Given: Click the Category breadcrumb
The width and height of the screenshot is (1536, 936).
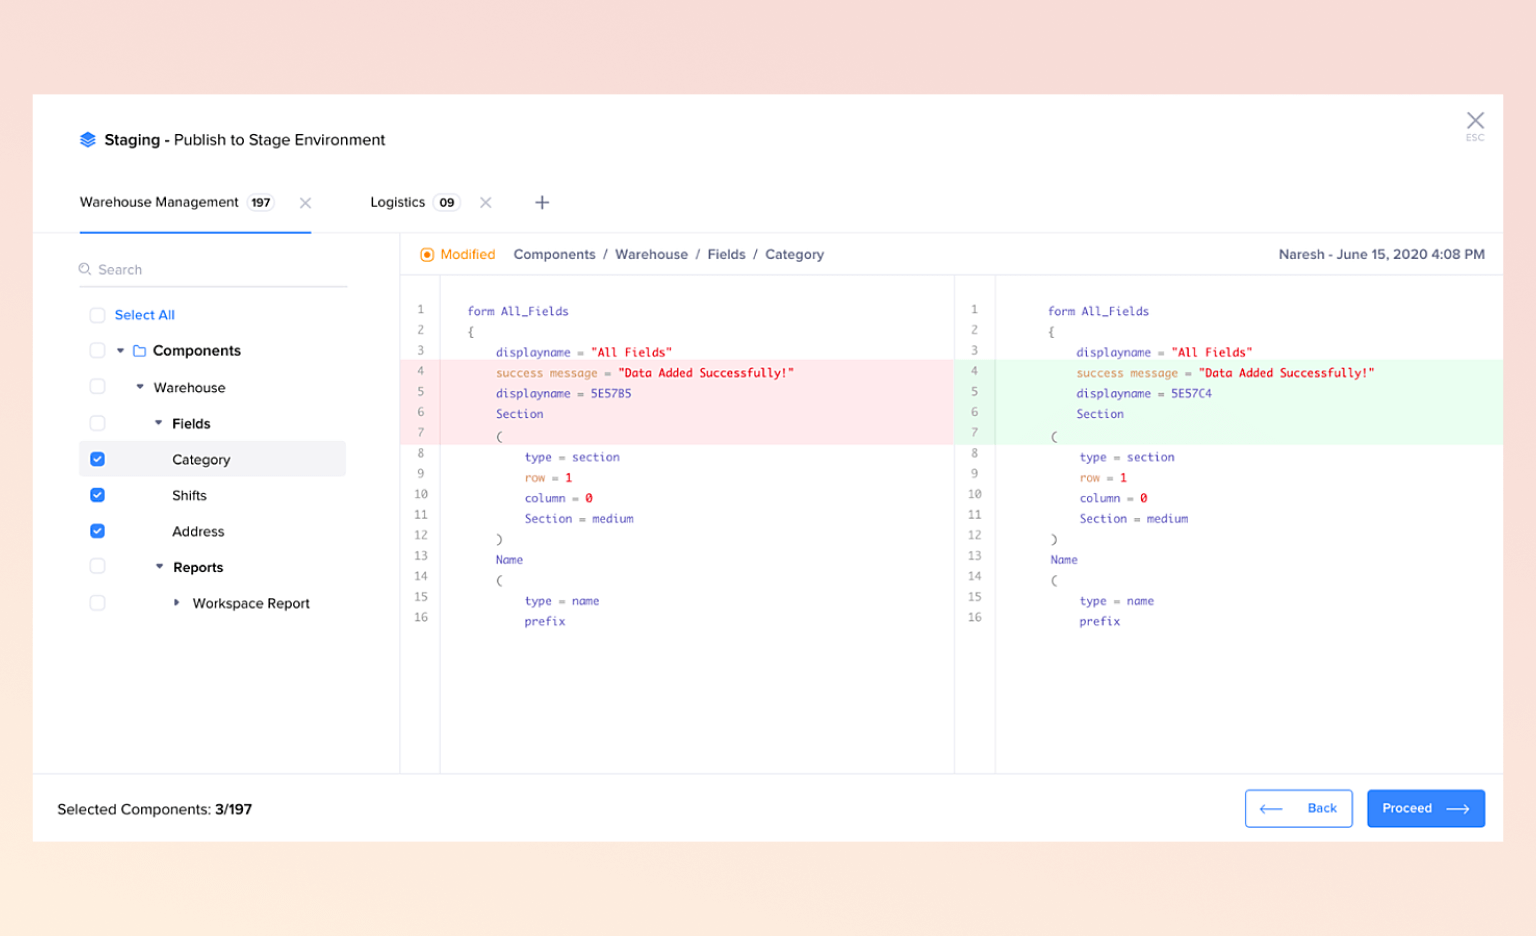Looking at the screenshot, I should (794, 255).
